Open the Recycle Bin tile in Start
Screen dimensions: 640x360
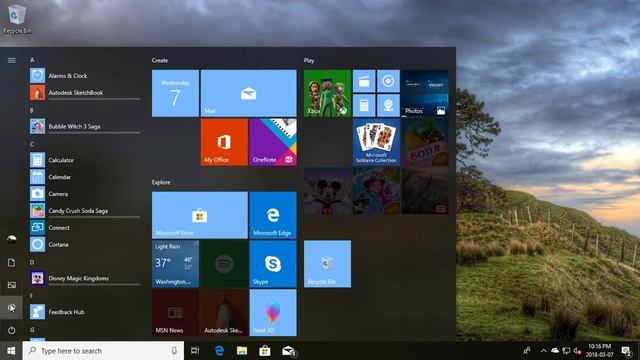[x=327, y=264]
